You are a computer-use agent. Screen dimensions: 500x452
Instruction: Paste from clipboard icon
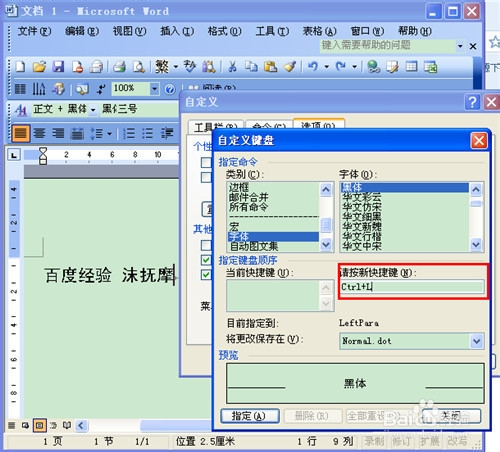click(270, 67)
